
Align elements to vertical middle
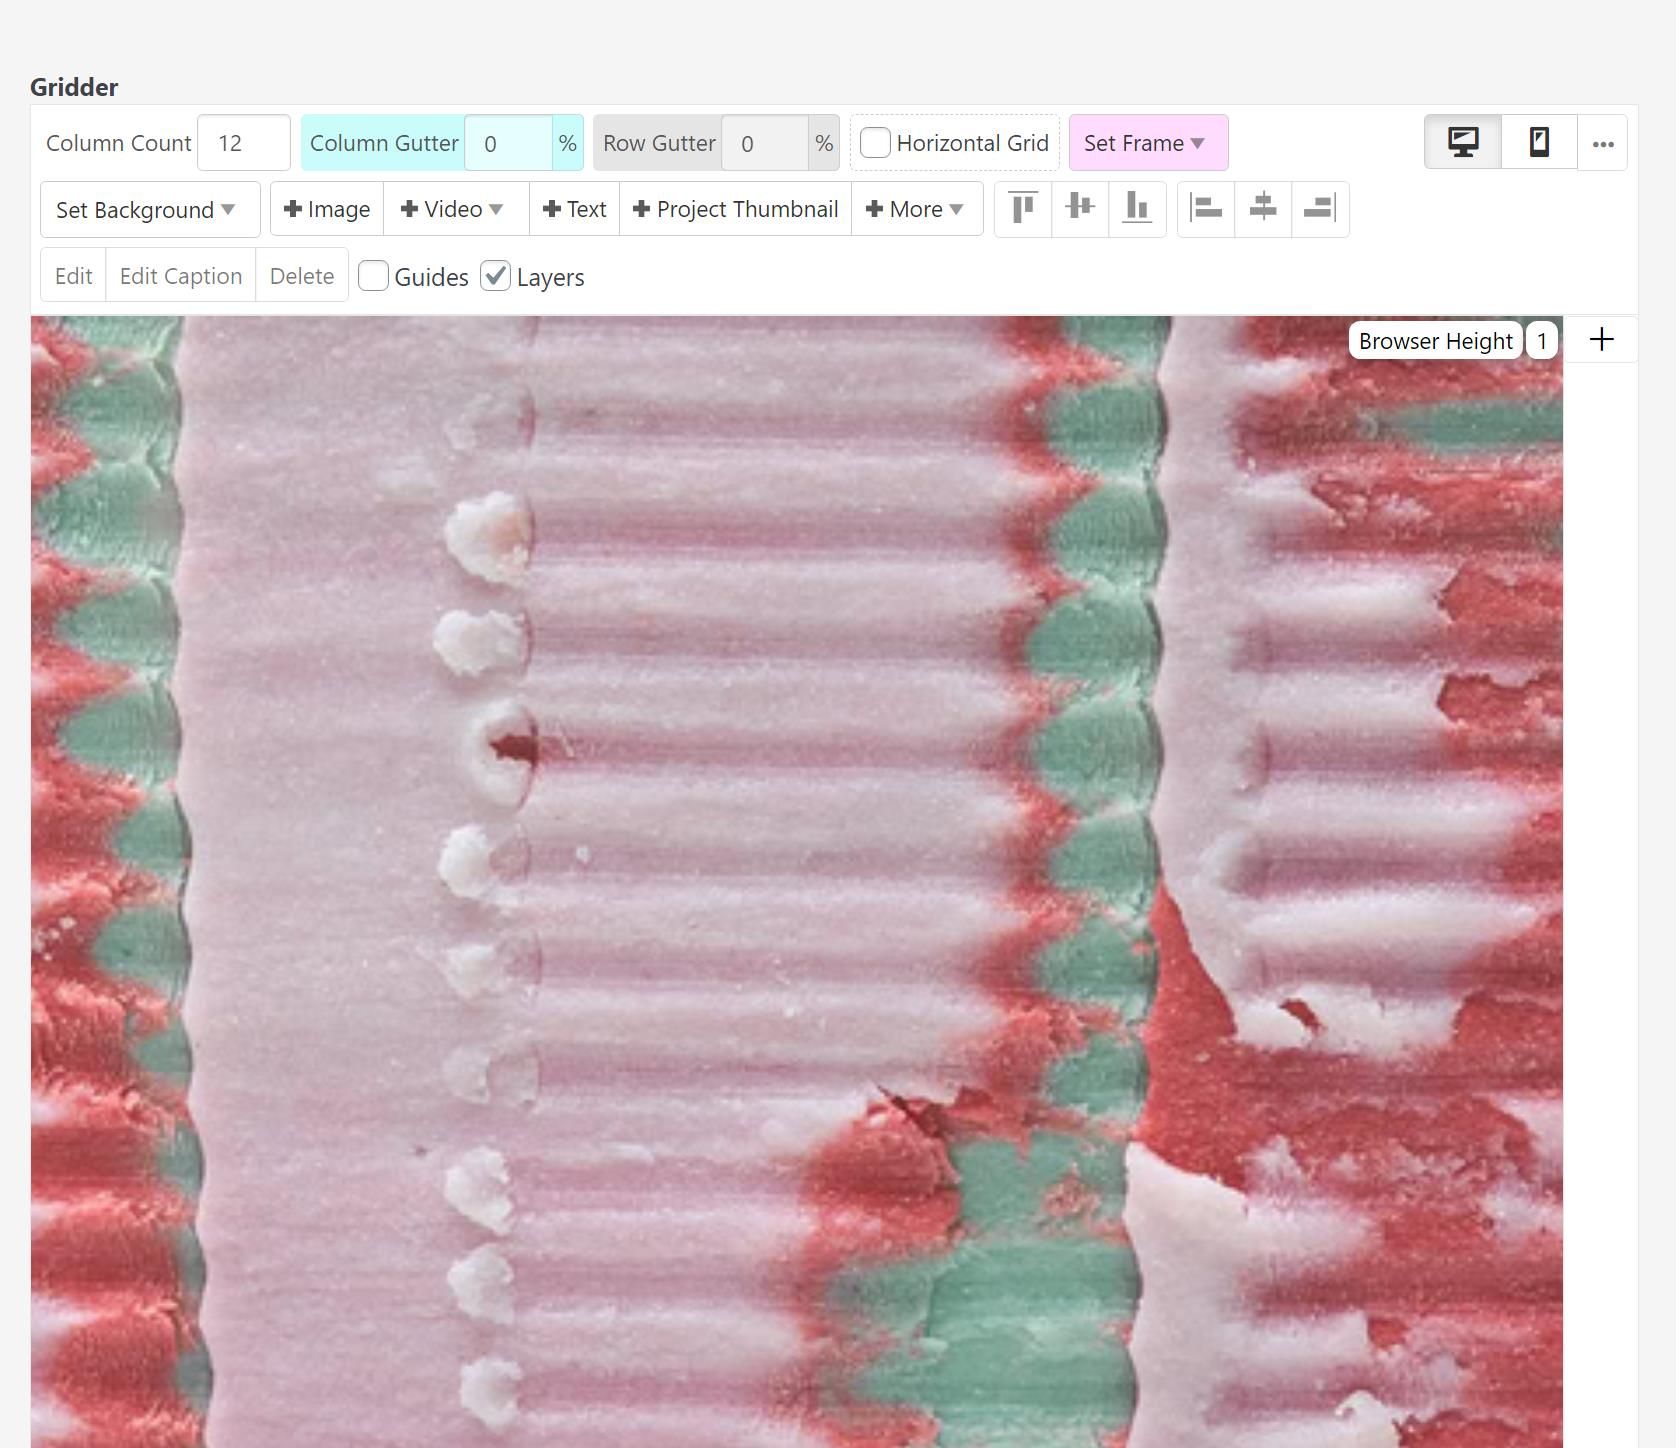coord(1080,209)
